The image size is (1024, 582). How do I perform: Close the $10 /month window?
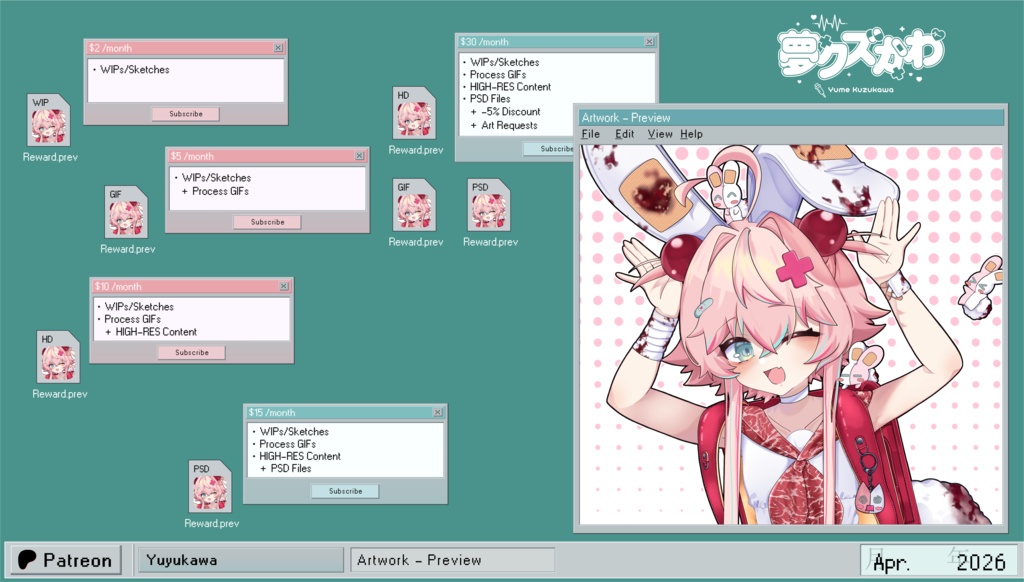[x=283, y=286]
